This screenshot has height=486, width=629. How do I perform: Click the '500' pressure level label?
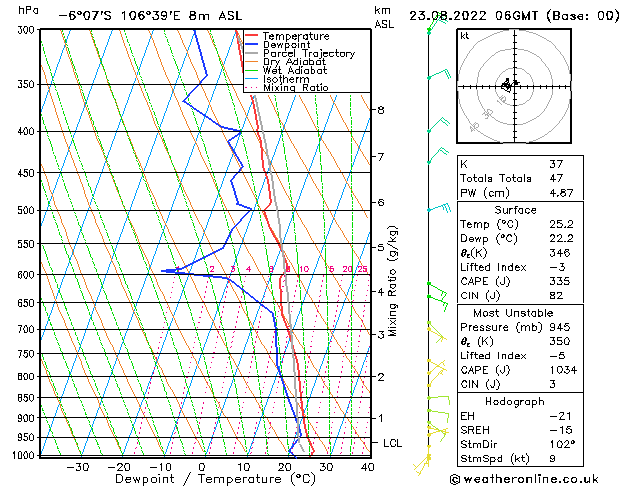28,211
